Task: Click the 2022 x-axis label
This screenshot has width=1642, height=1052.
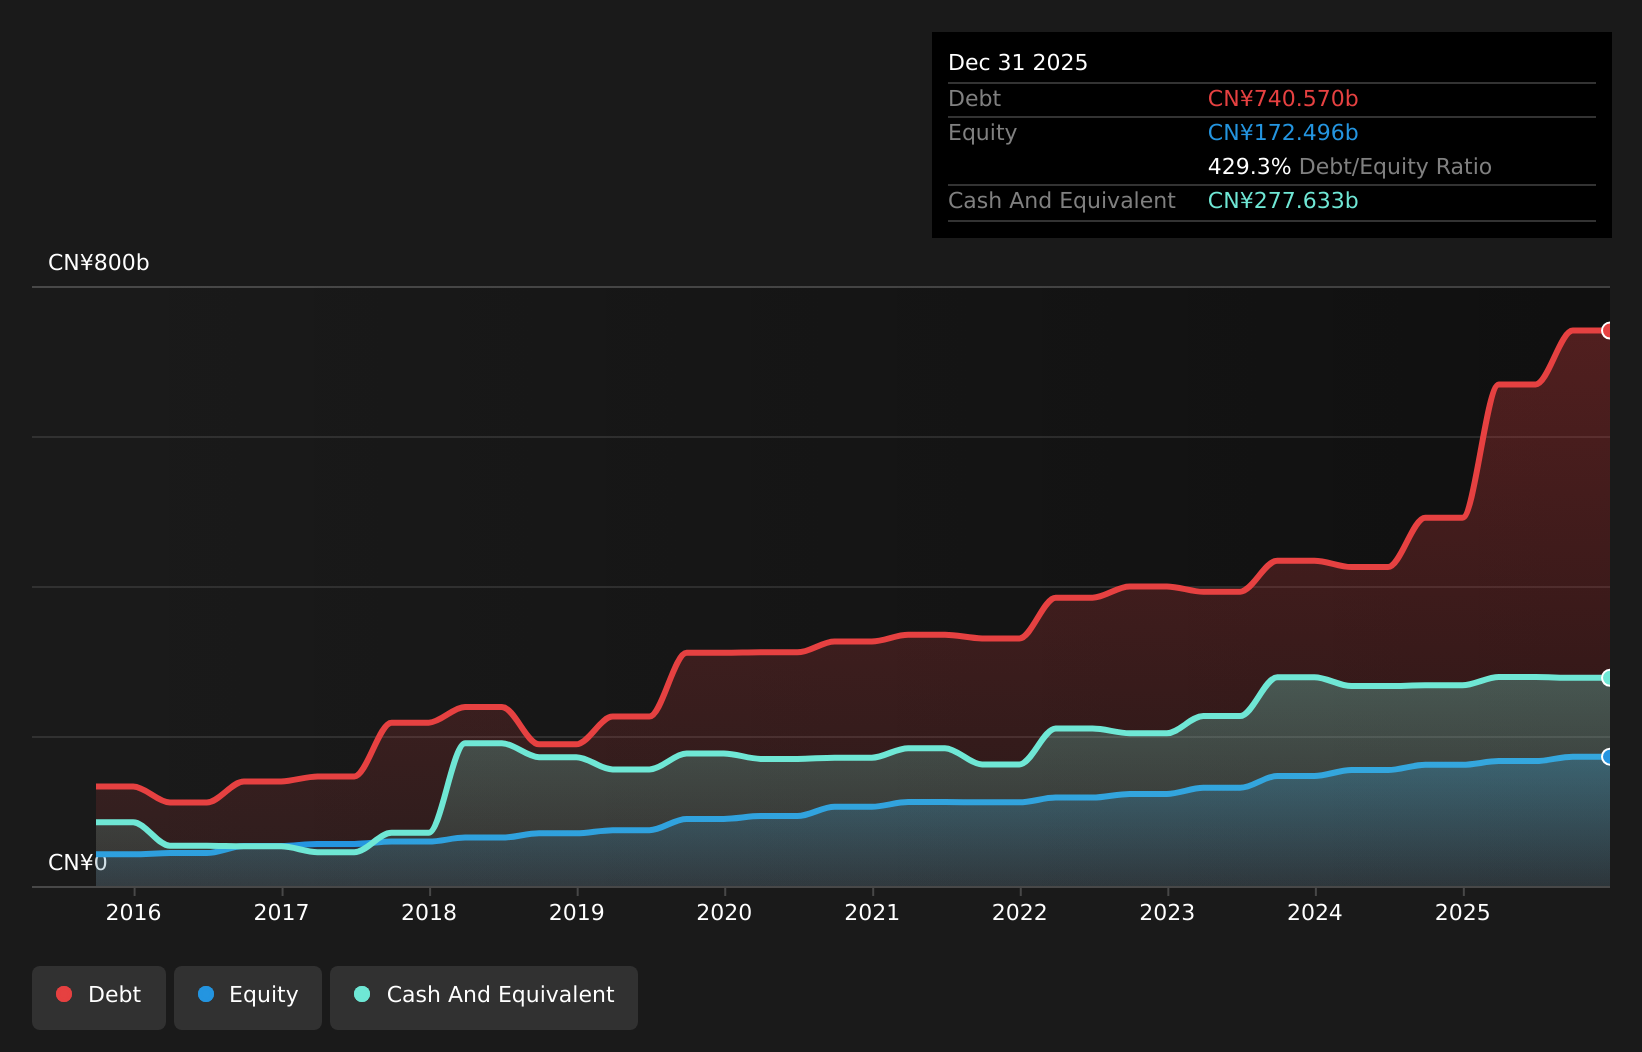Action: point(1020,913)
